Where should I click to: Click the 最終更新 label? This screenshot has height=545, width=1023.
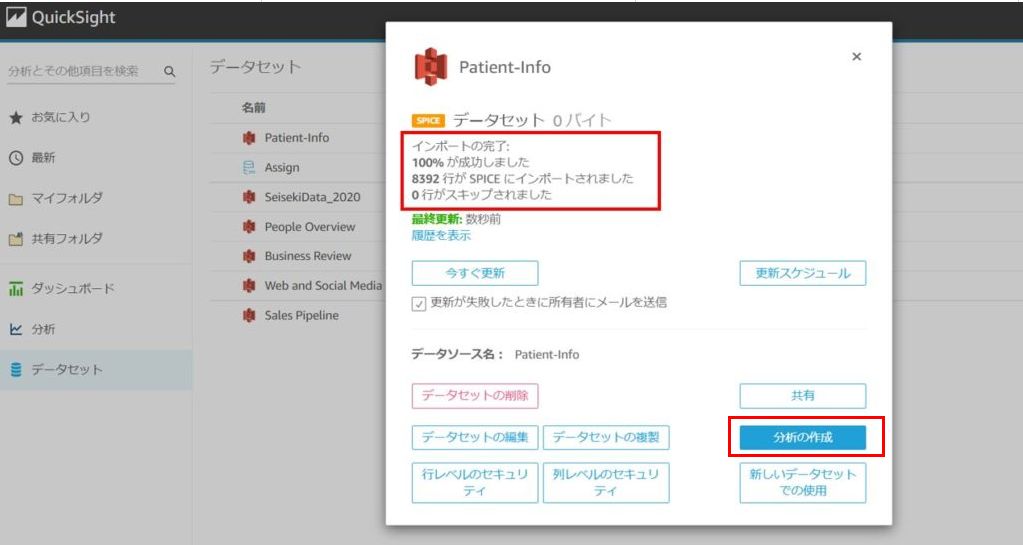coord(436,219)
